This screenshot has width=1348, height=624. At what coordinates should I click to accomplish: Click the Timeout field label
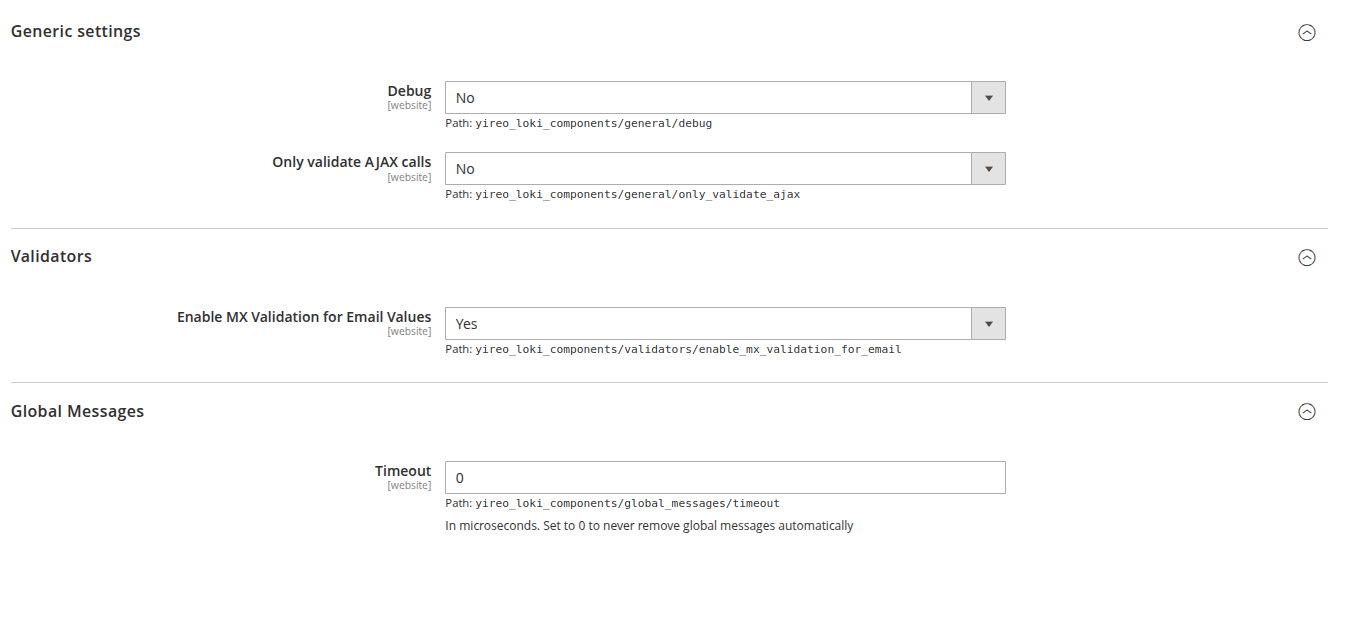click(x=403, y=471)
